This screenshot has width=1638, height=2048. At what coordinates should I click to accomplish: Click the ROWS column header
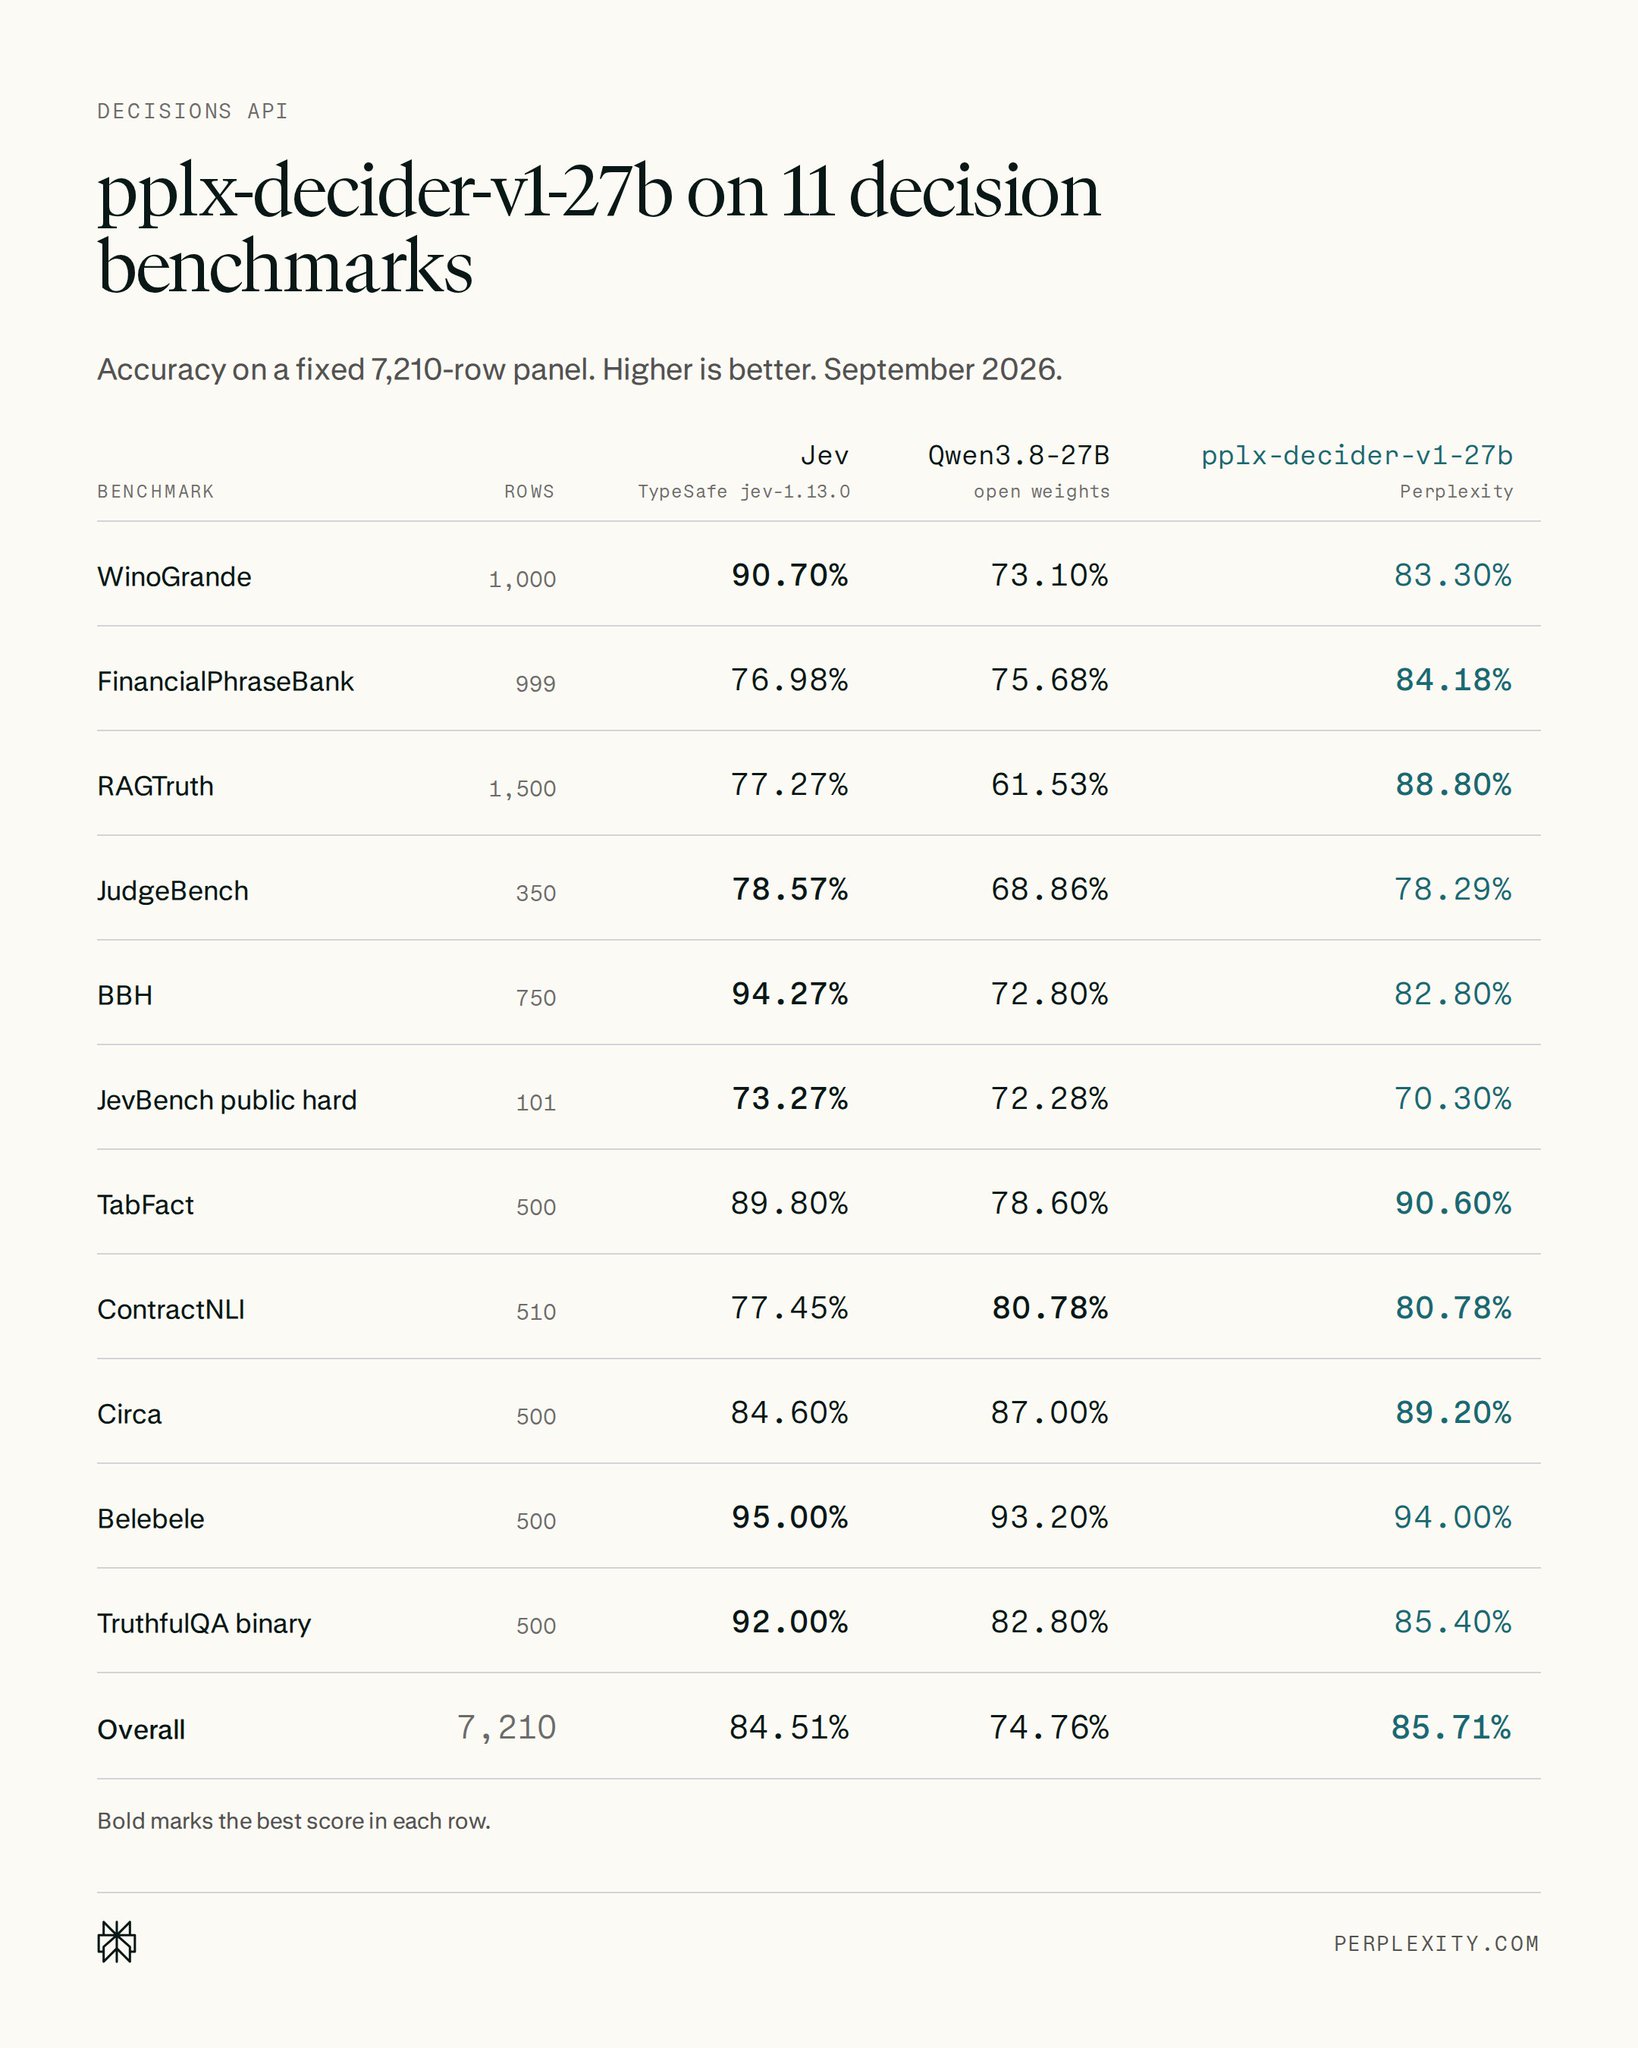[x=529, y=492]
